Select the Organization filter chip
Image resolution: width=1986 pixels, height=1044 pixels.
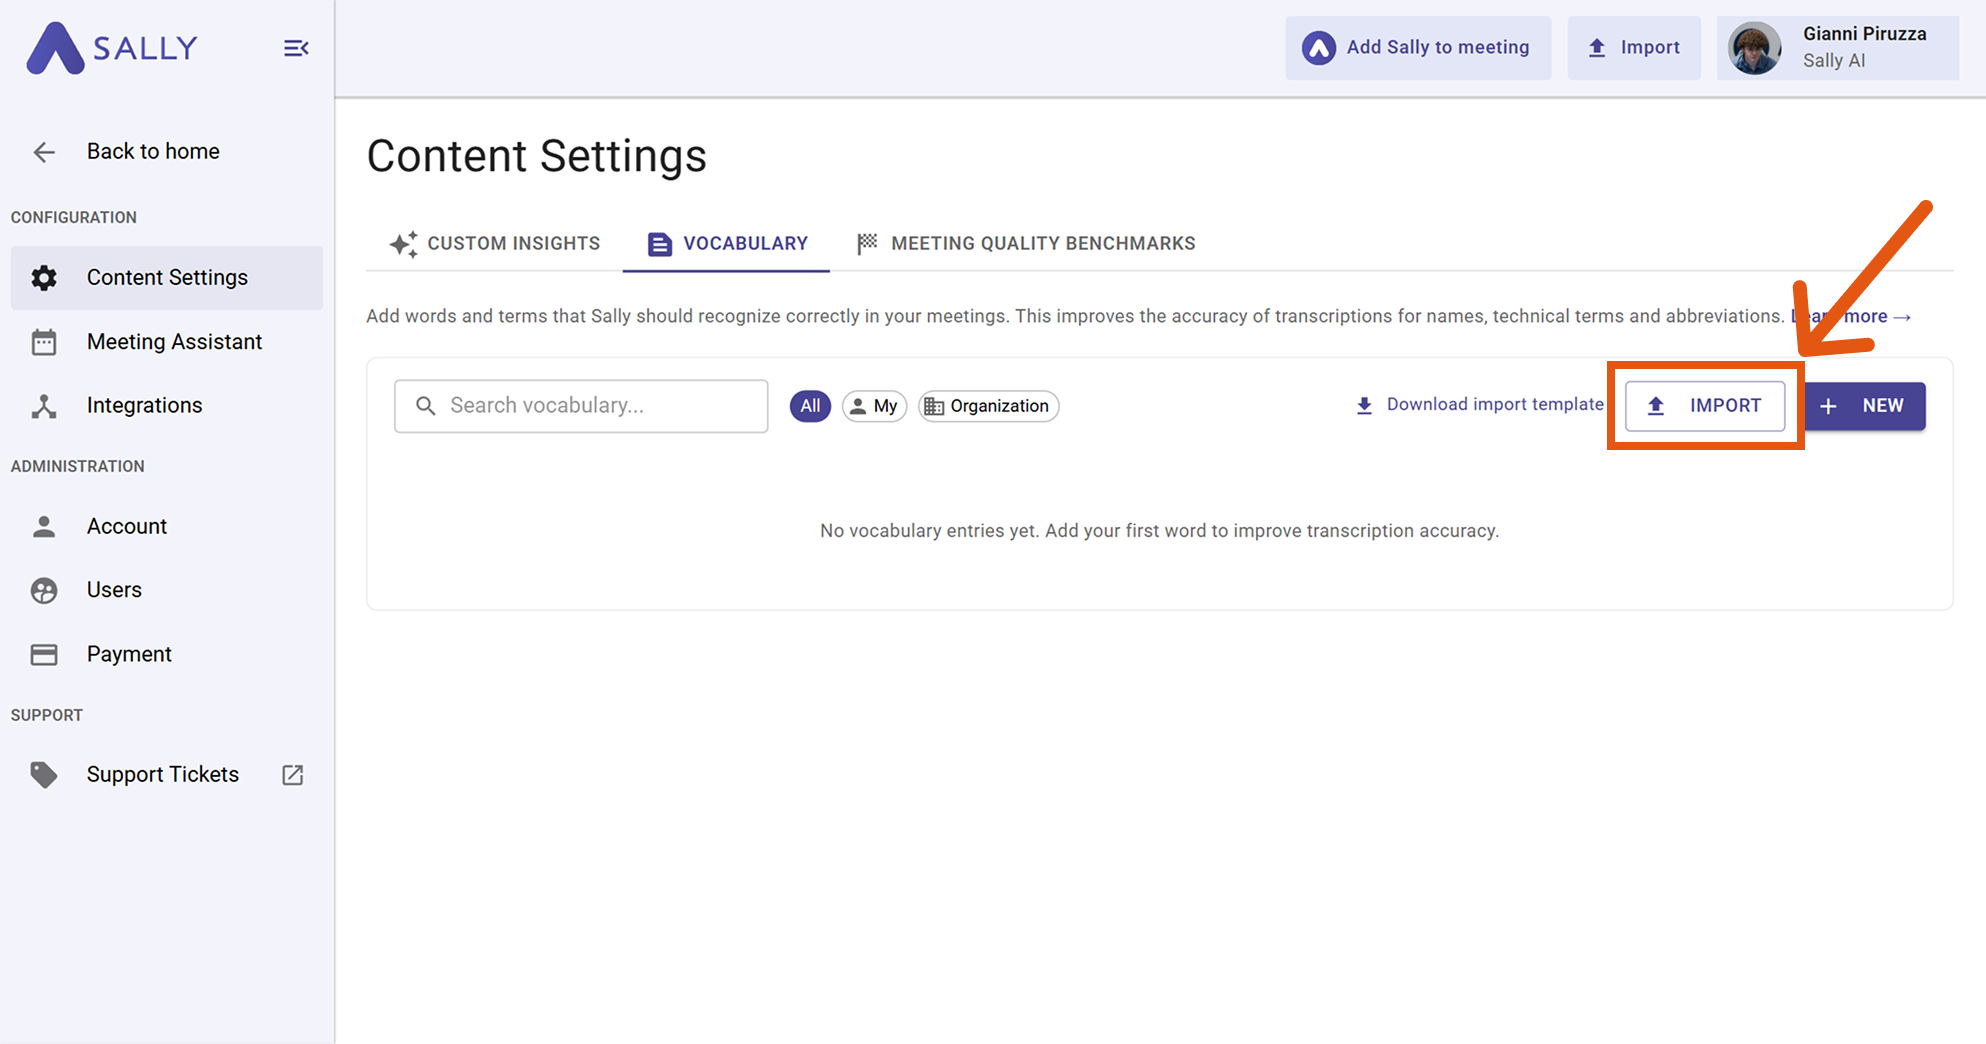click(988, 406)
